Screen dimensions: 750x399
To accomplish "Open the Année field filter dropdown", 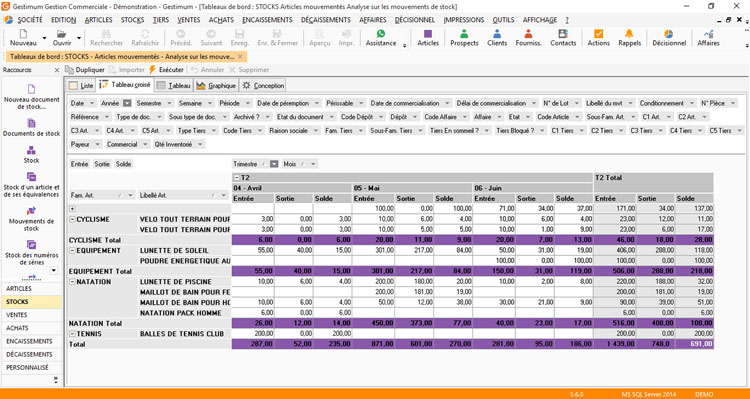I will [x=127, y=103].
